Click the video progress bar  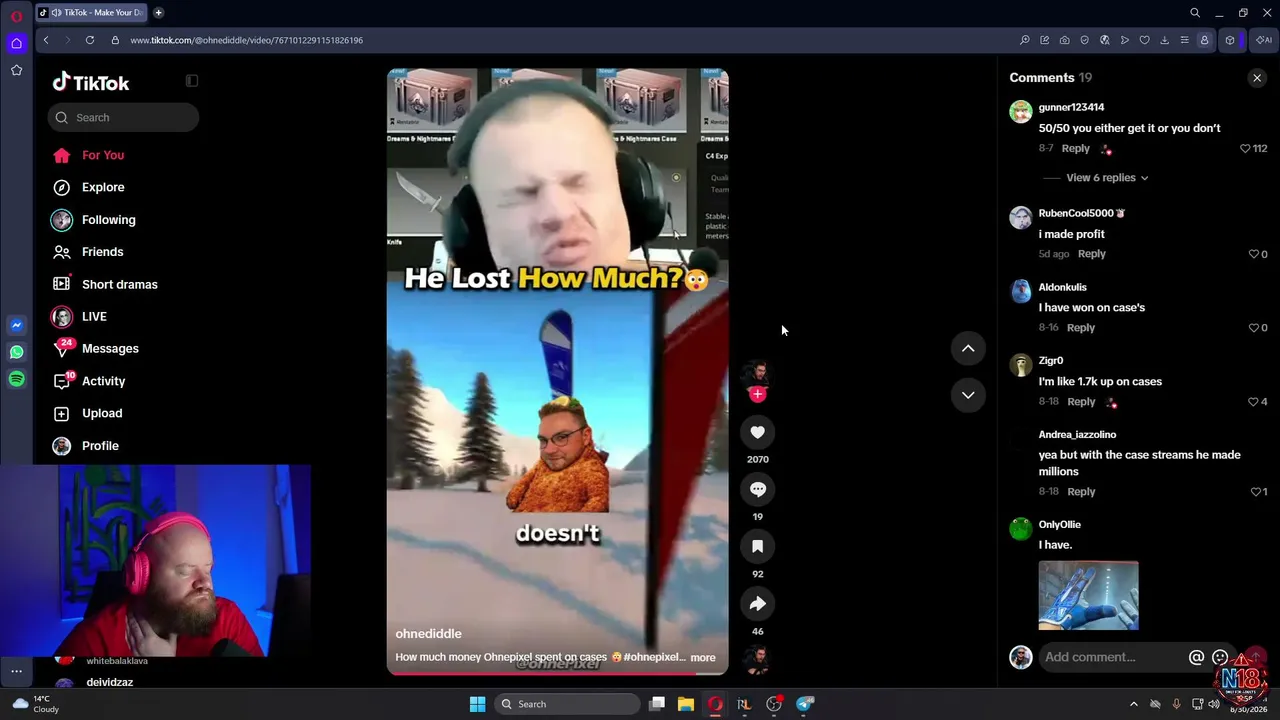[558, 673]
